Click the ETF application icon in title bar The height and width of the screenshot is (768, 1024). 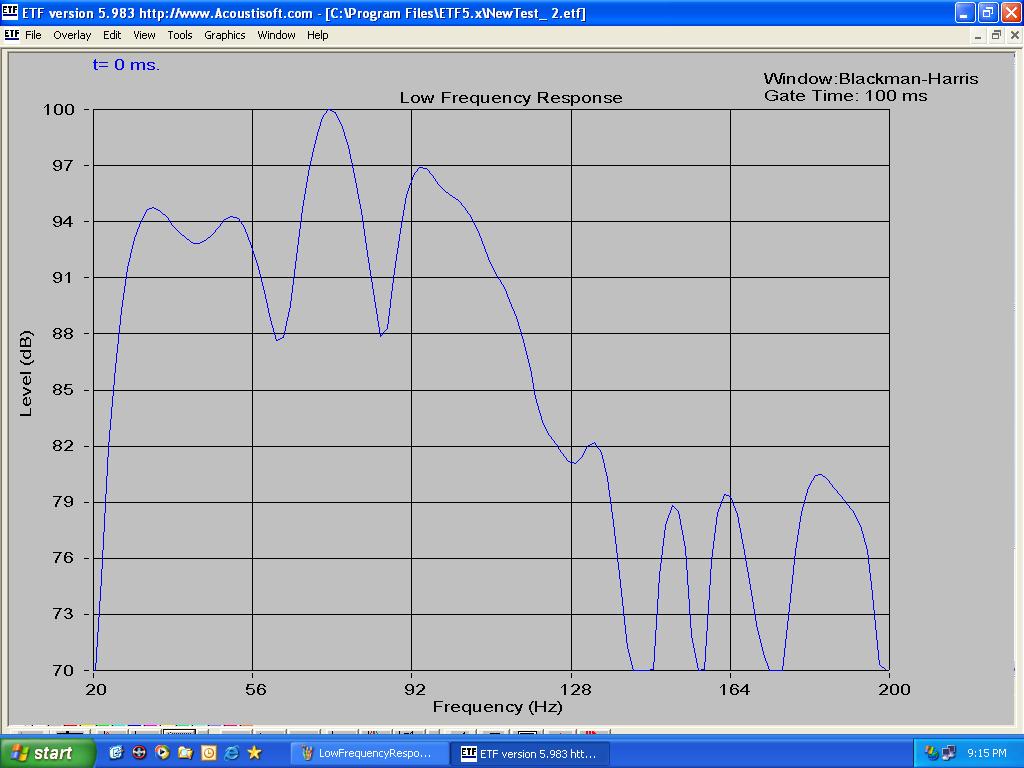[x=10, y=13]
